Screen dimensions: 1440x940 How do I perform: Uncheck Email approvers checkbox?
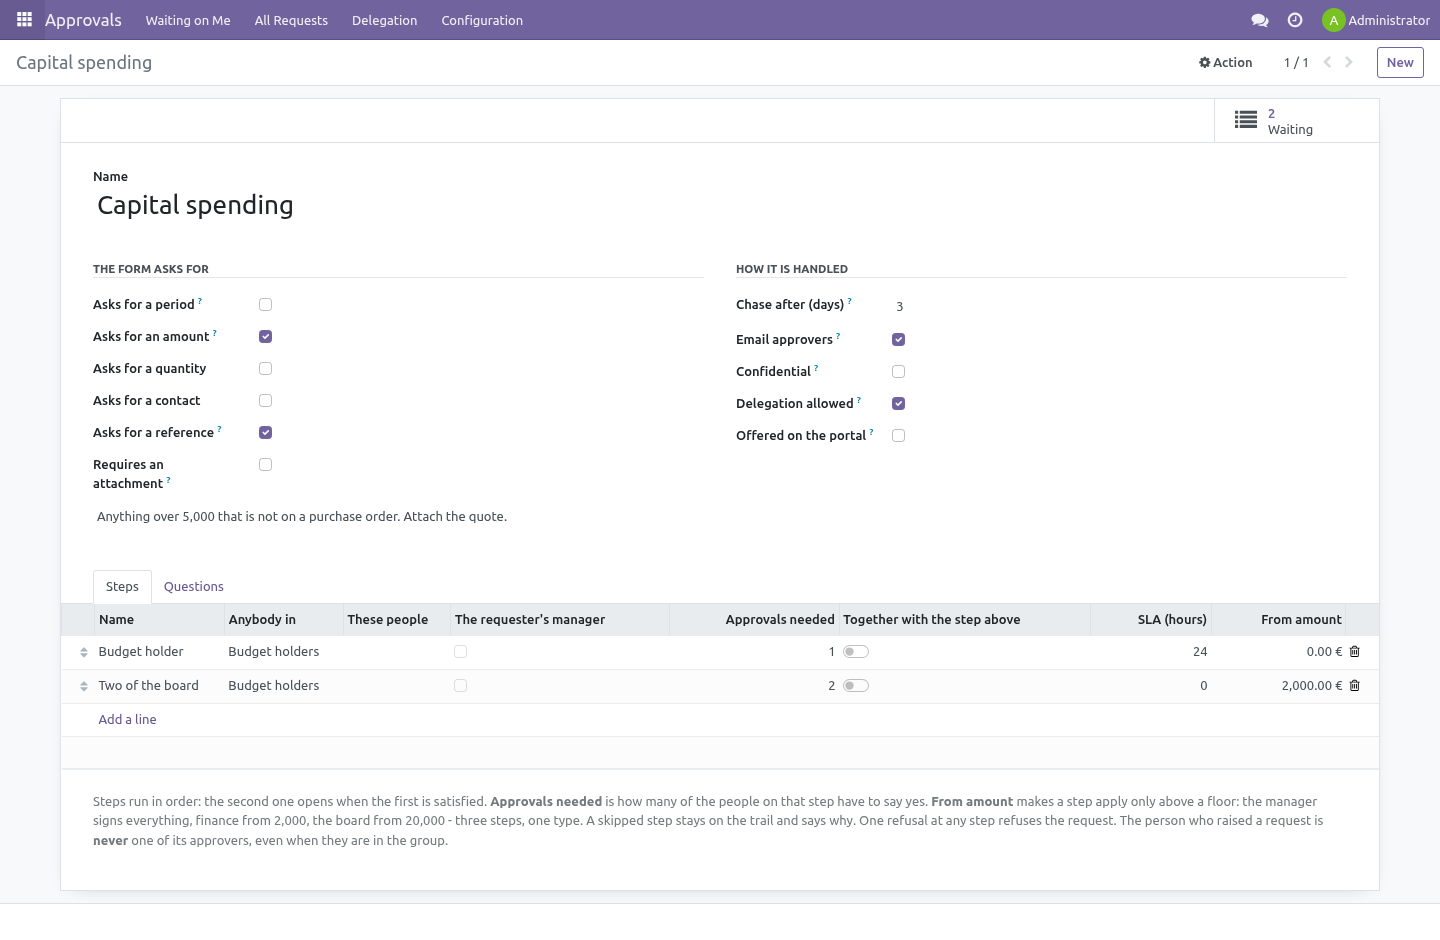pyautogui.click(x=898, y=340)
